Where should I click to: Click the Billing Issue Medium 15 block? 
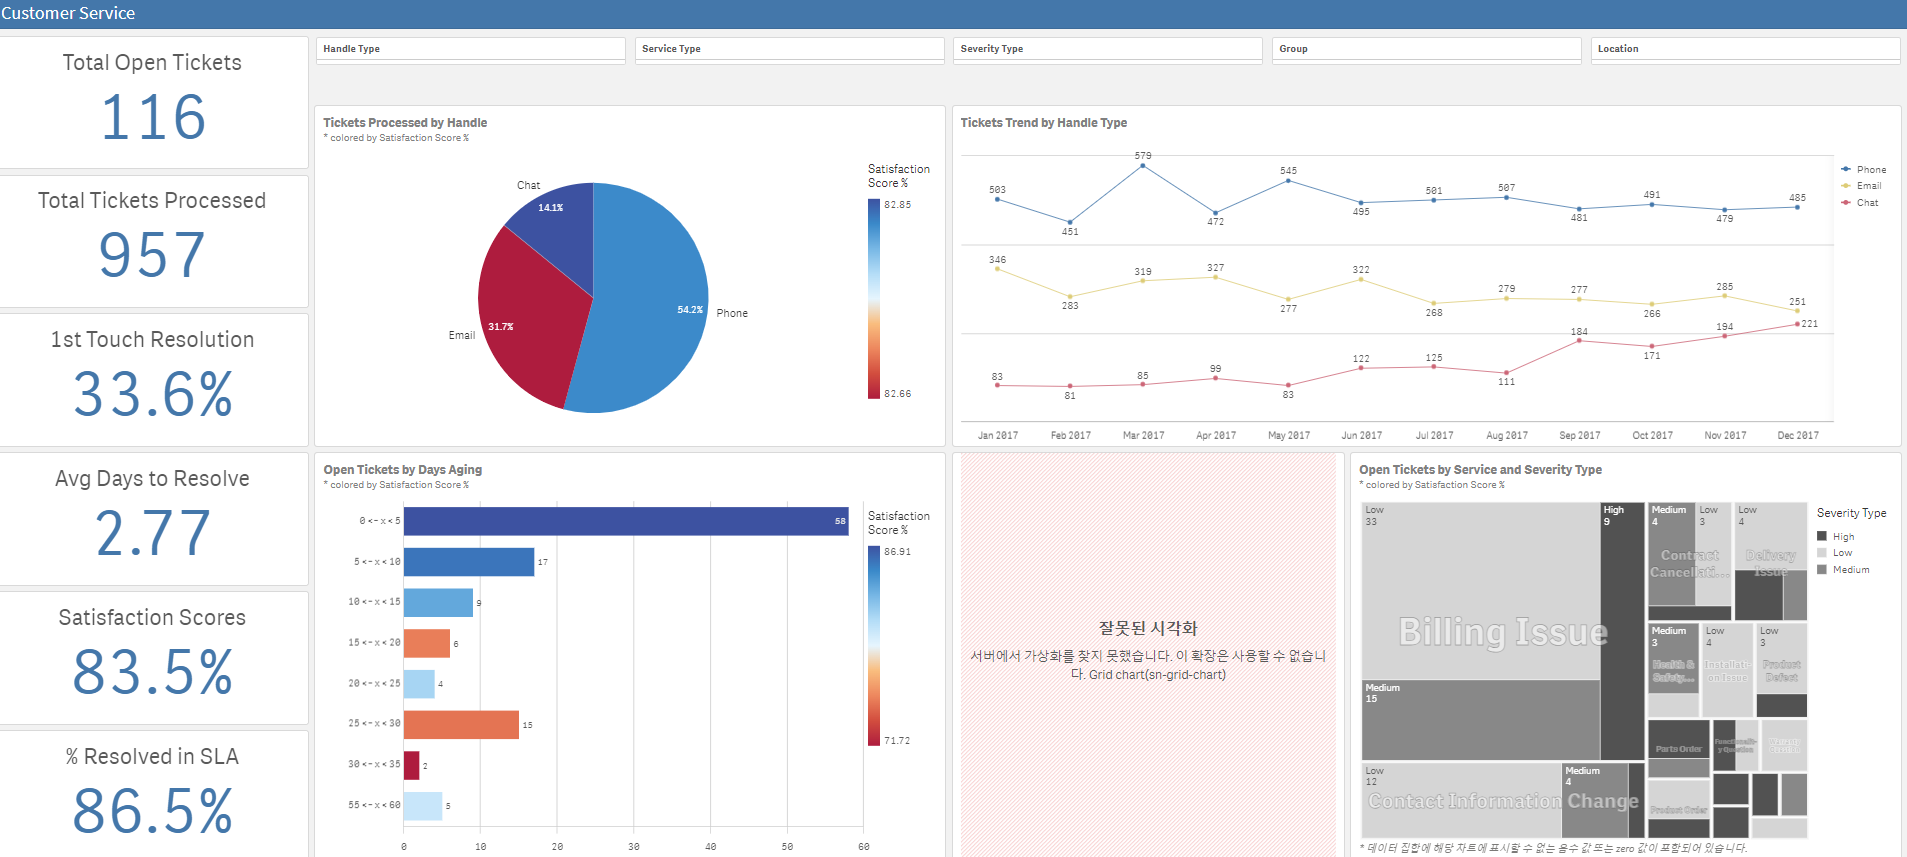point(1481,720)
